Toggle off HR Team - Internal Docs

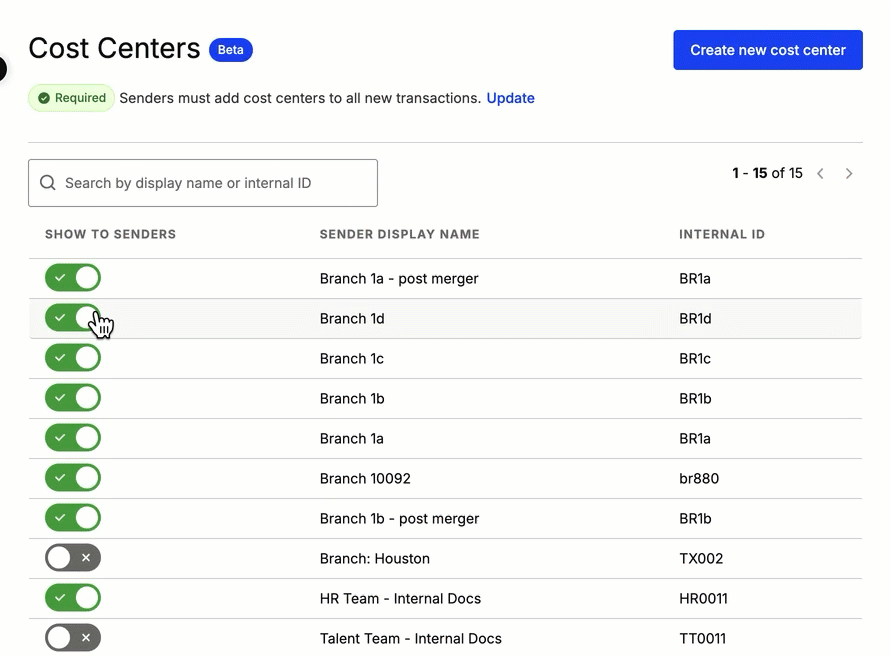(x=73, y=598)
